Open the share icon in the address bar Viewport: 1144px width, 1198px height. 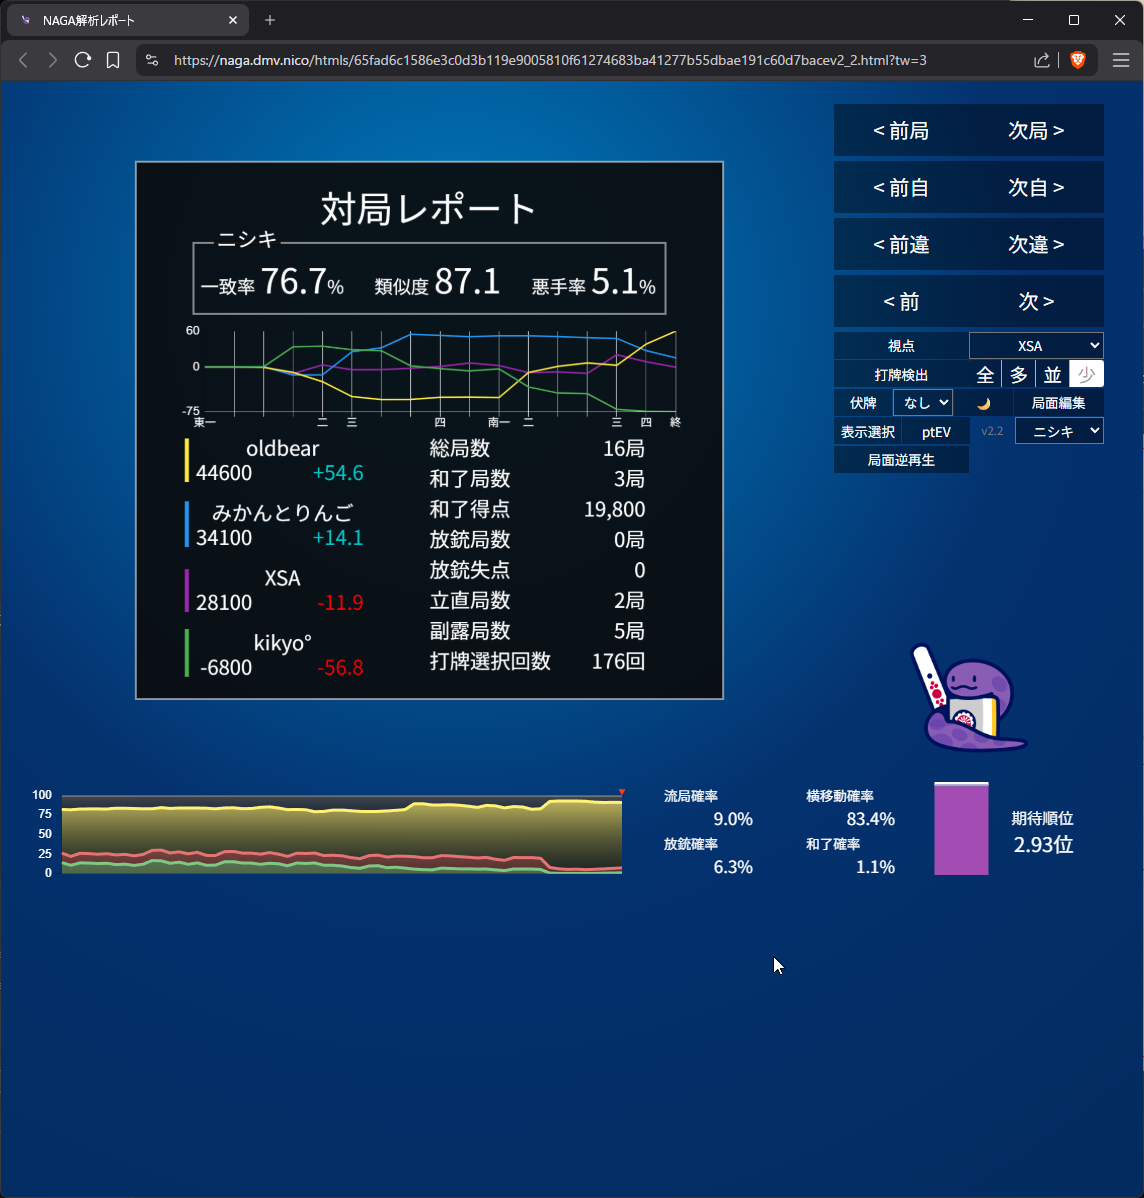pos(1042,60)
